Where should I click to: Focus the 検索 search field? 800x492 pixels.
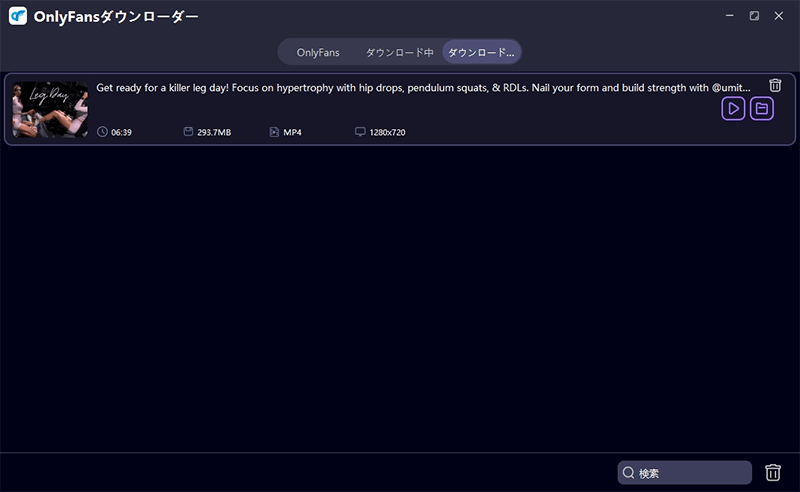pyautogui.click(x=692, y=473)
